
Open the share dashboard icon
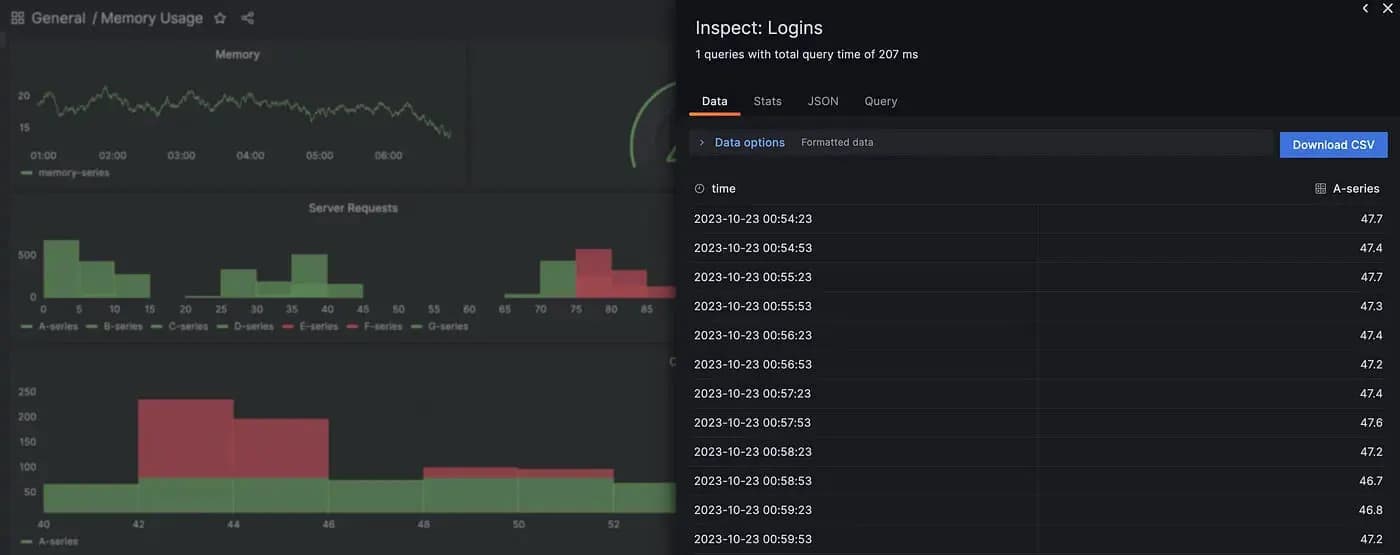248,18
